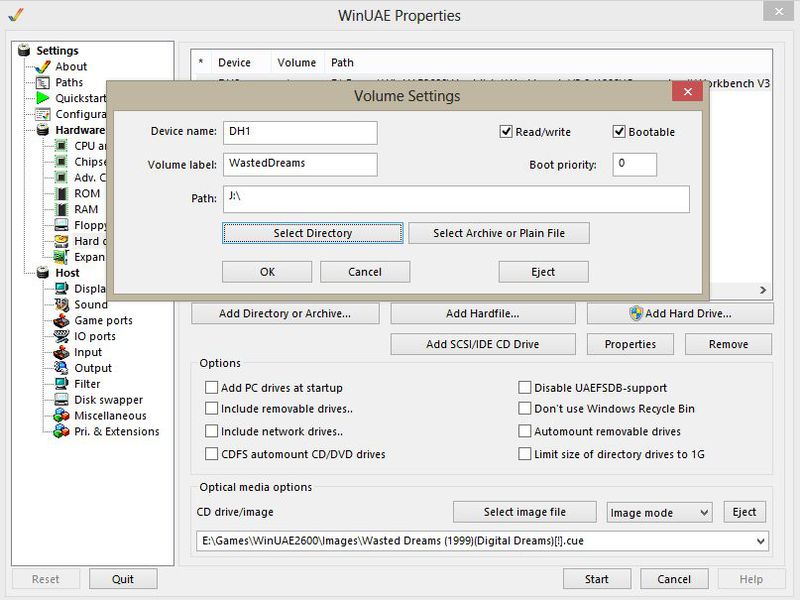Cancel the Volume Settings dialog
This screenshot has width=800, height=600.
365,272
